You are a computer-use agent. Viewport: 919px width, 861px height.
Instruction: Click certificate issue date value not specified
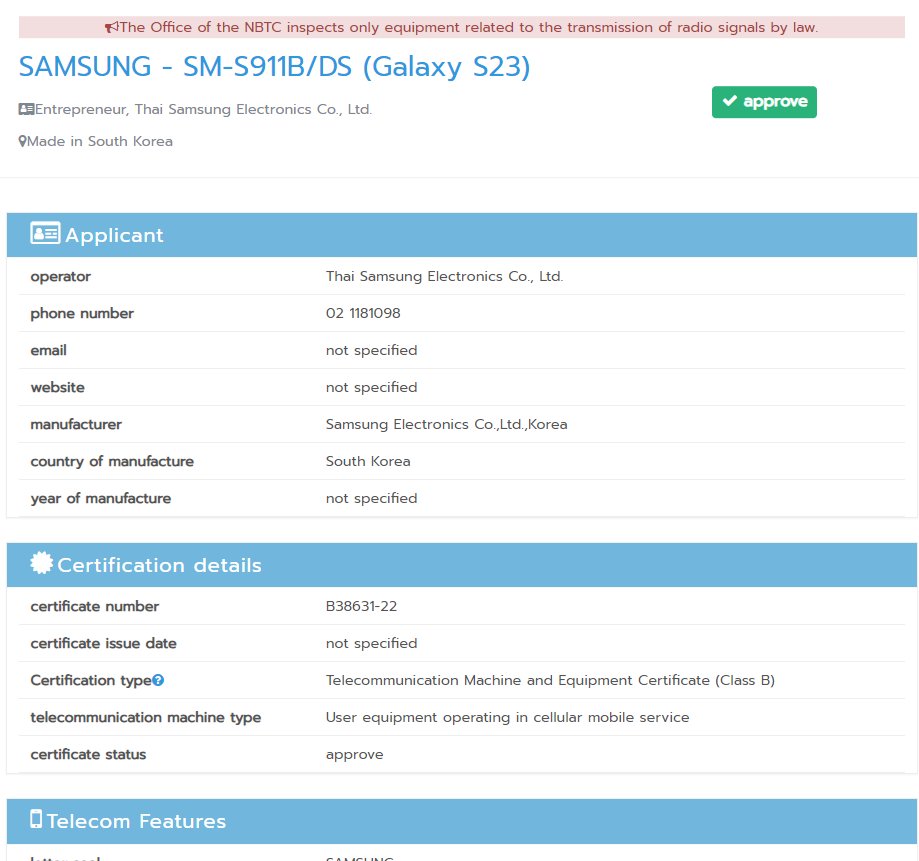[x=372, y=644]
